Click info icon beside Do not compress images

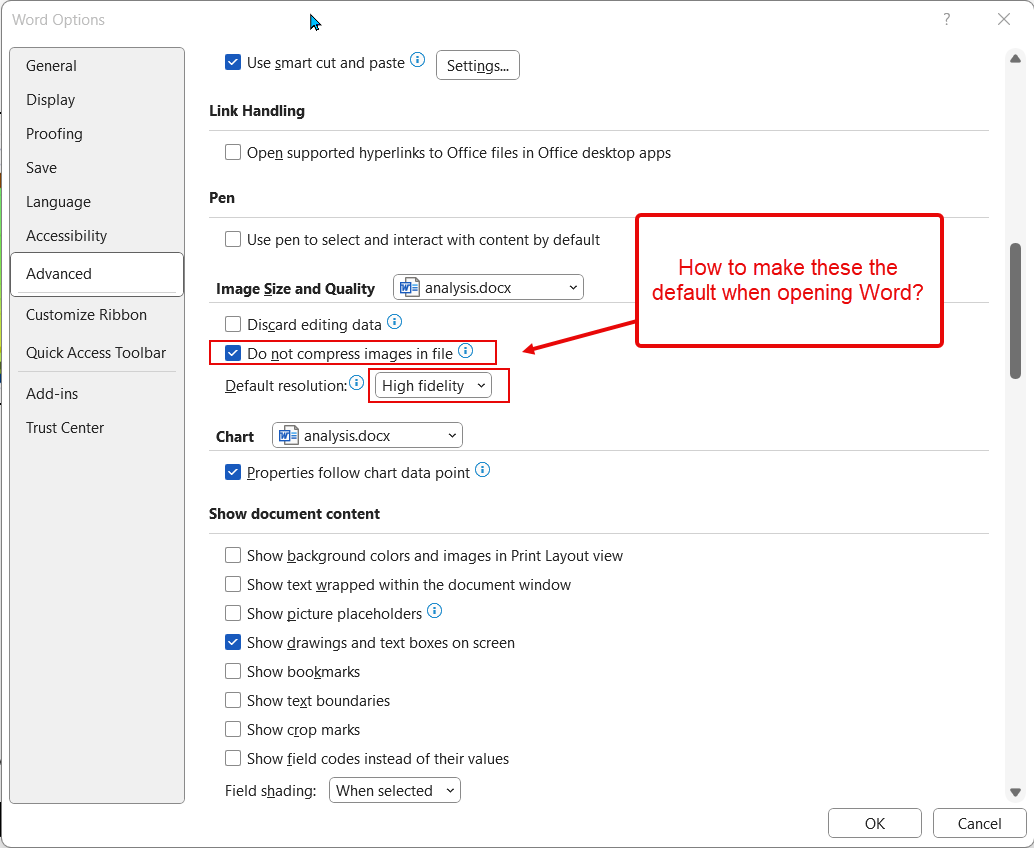pos(466,351)
